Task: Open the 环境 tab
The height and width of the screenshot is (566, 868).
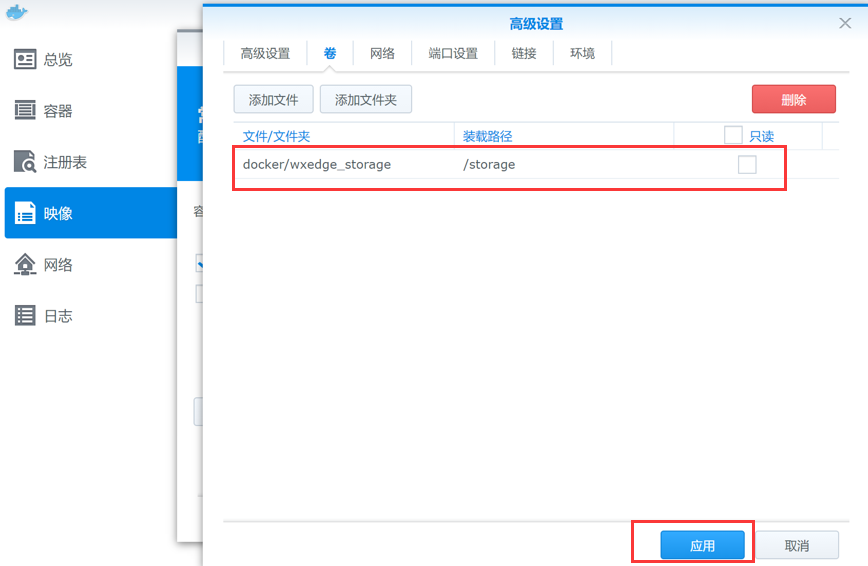Action: click(582, 54)
